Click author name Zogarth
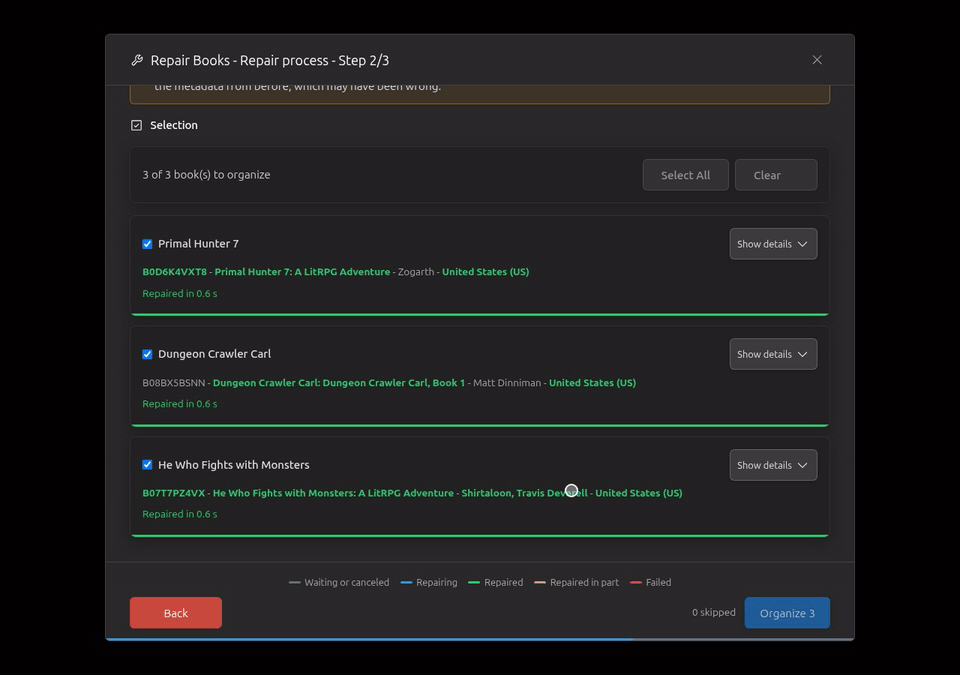This screenshot has height=675, width=960. tap(416, 272)
